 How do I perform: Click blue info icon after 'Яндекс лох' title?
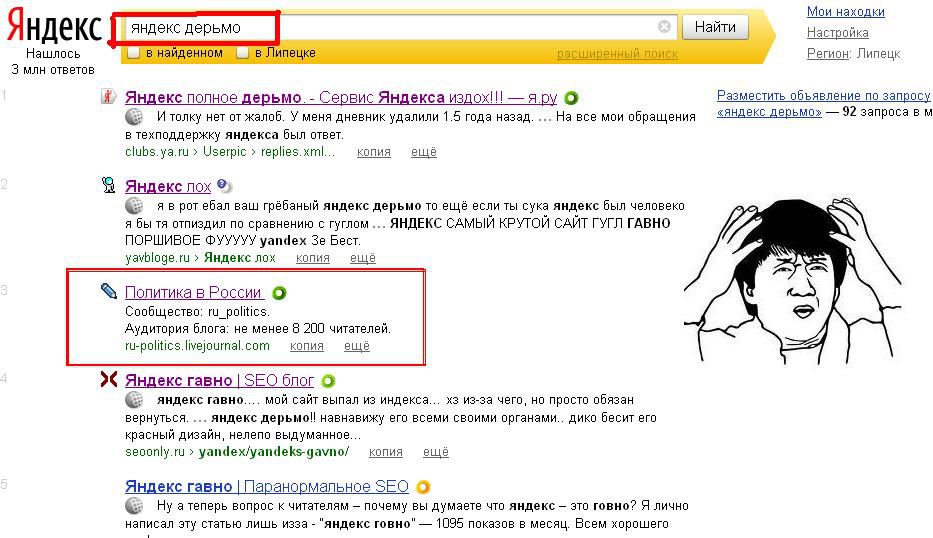[224, 186]
